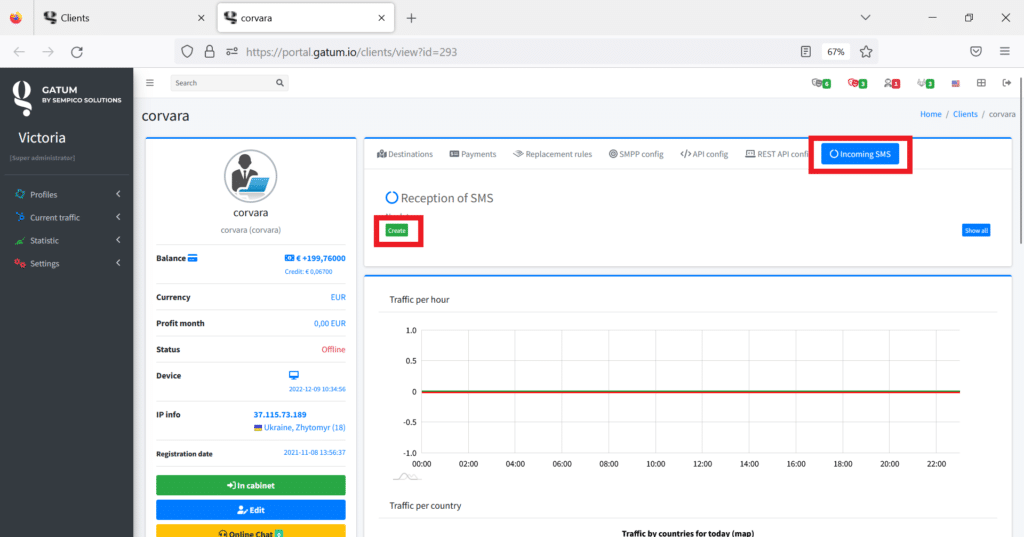Open the US flag language selector
The image size is (1024, 537).
[955, 84]
